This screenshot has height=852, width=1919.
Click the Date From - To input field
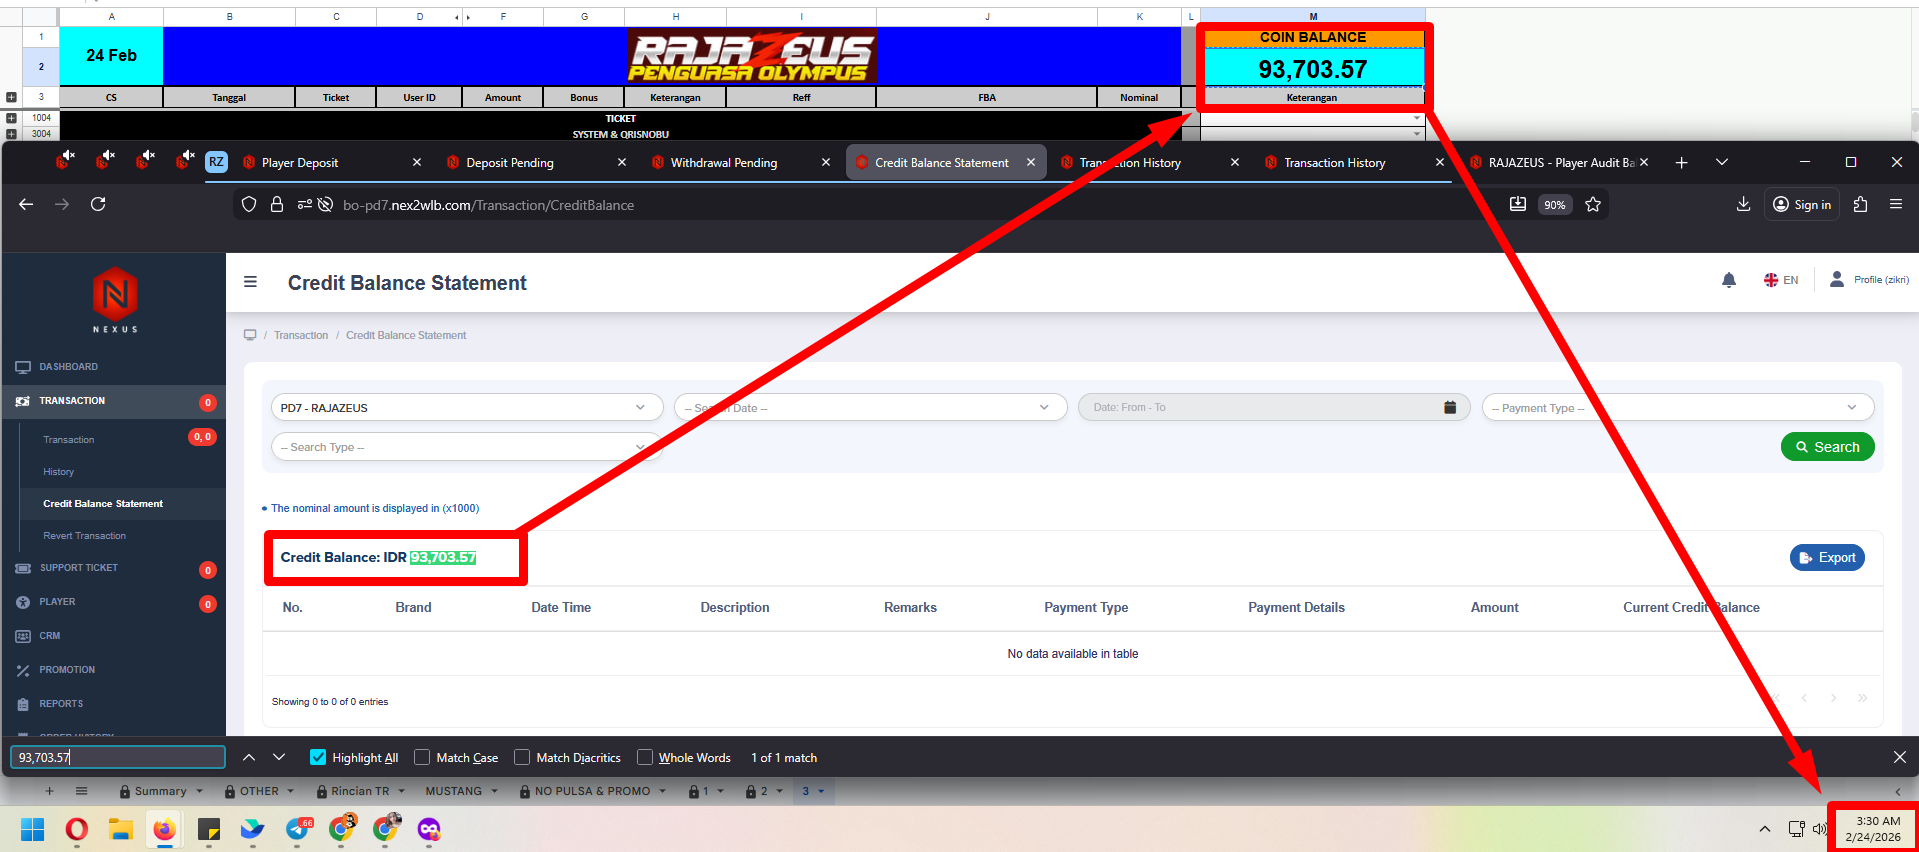click(x=1274, y=407)
